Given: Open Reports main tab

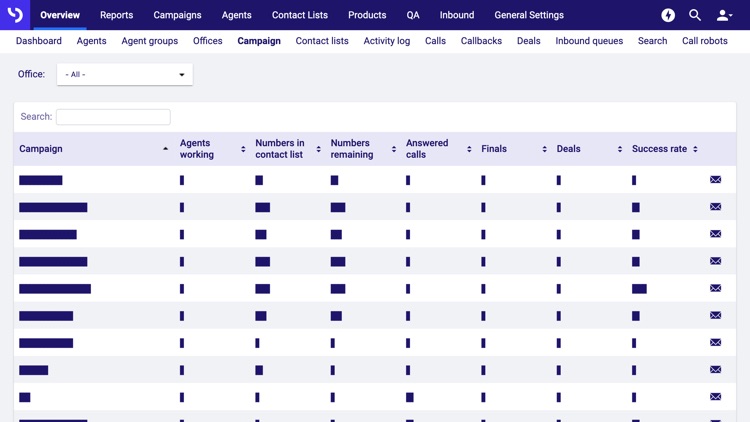Looking at the screenshot, I should point(116,15).
